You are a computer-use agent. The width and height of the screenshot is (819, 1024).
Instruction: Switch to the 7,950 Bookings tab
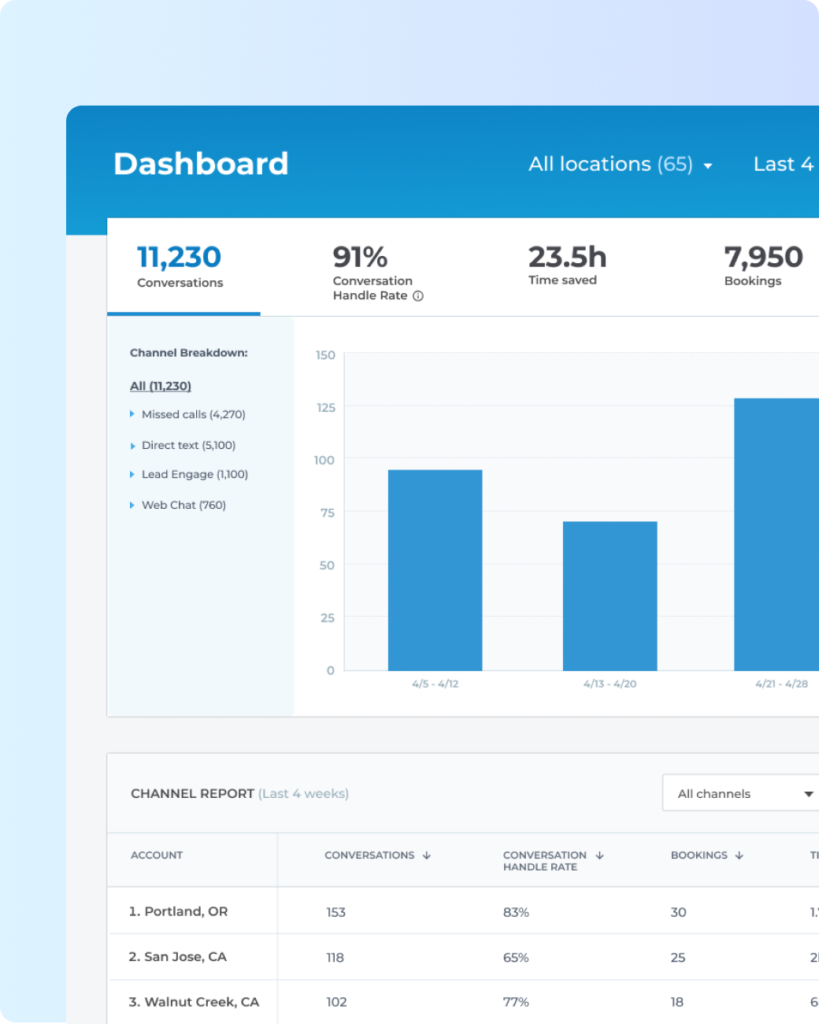point(763,265)
